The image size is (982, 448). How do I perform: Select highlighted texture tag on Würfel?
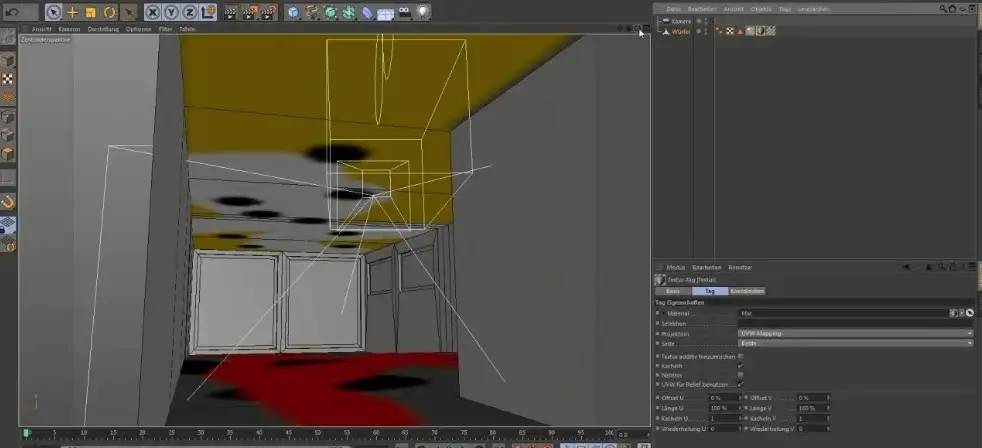click(x=760, y=31)
